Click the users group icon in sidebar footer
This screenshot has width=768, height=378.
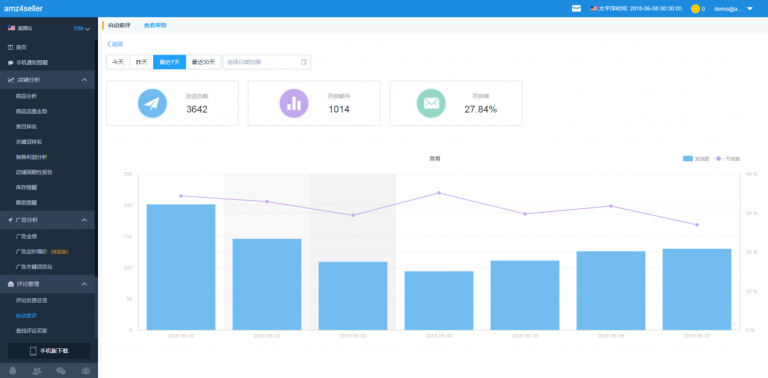pyautogui.click(x=37, y=371)
